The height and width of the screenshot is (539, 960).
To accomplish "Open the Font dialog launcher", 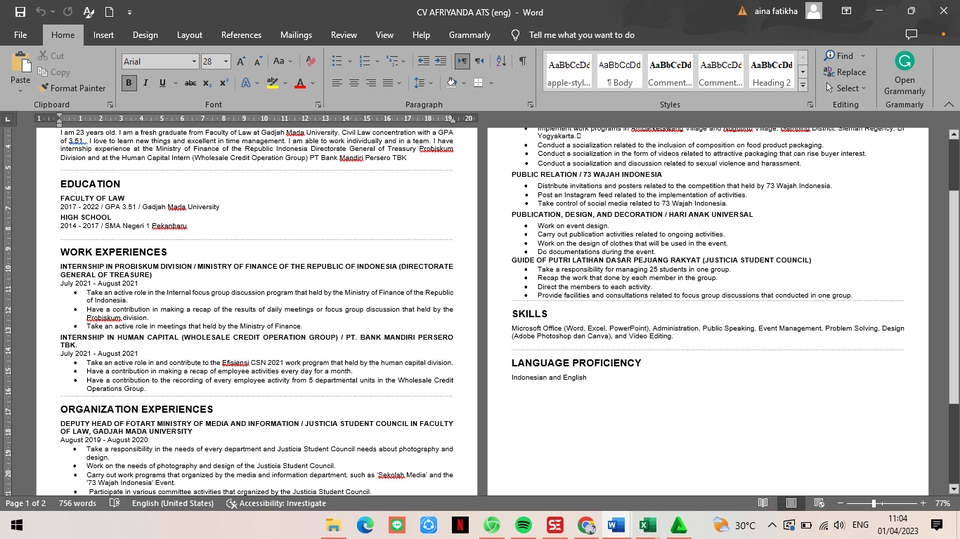I will [318, 105].
